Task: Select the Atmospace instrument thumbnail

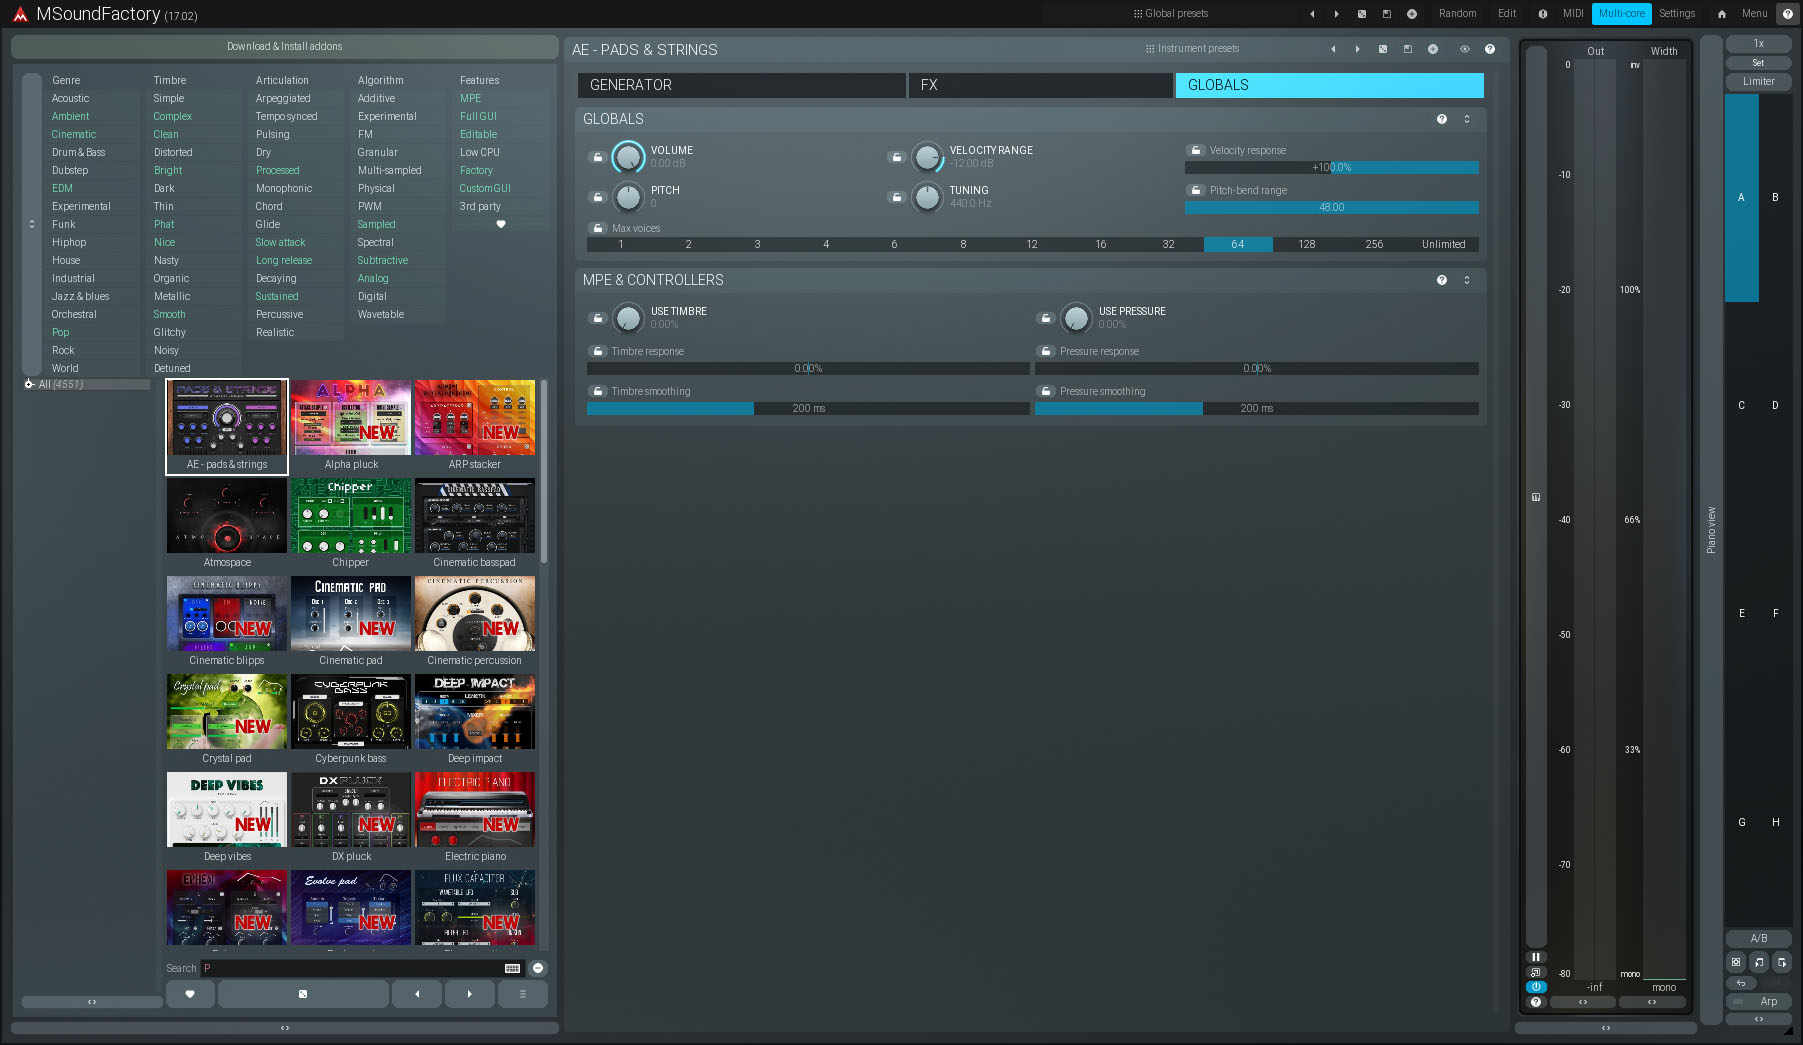Action: click(227, 516)
